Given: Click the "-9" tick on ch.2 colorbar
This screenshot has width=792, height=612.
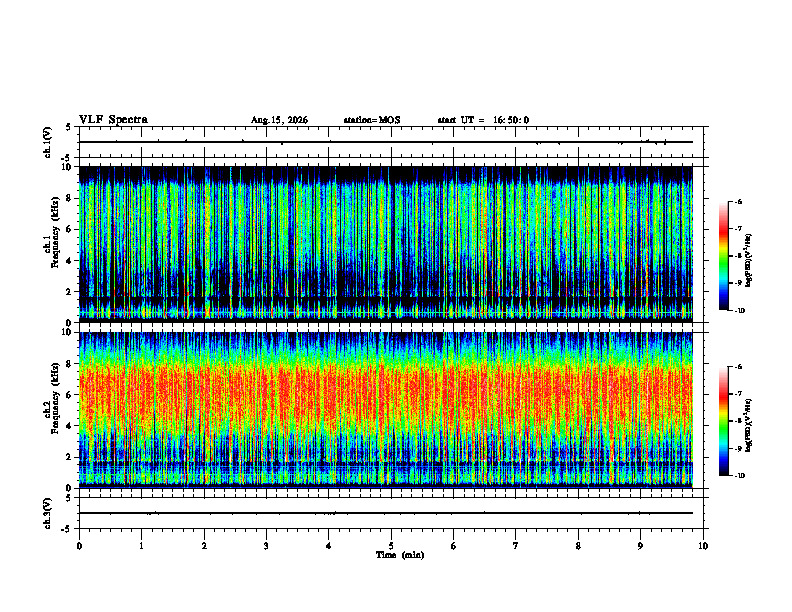Looking at the screenshot, I should pos(739,448).
